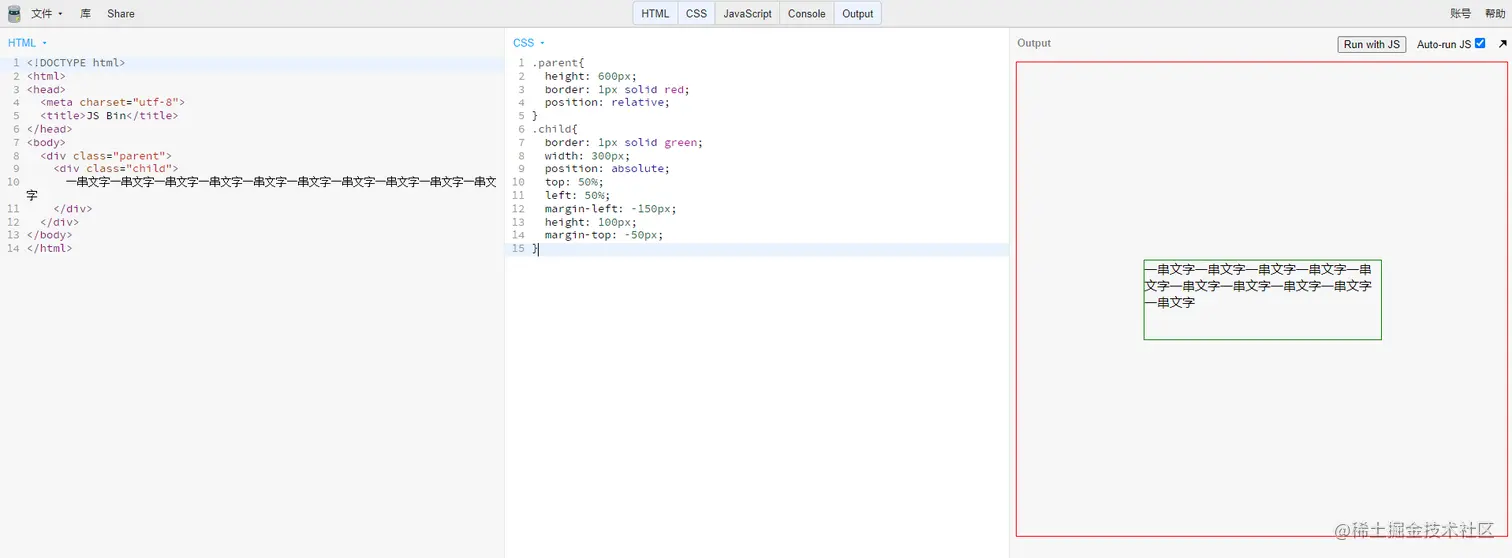Screen dimensions: 1512x558
Task: Click the position: absolute; CSS line
Action: pyautogui.click(x=607, y=169)
